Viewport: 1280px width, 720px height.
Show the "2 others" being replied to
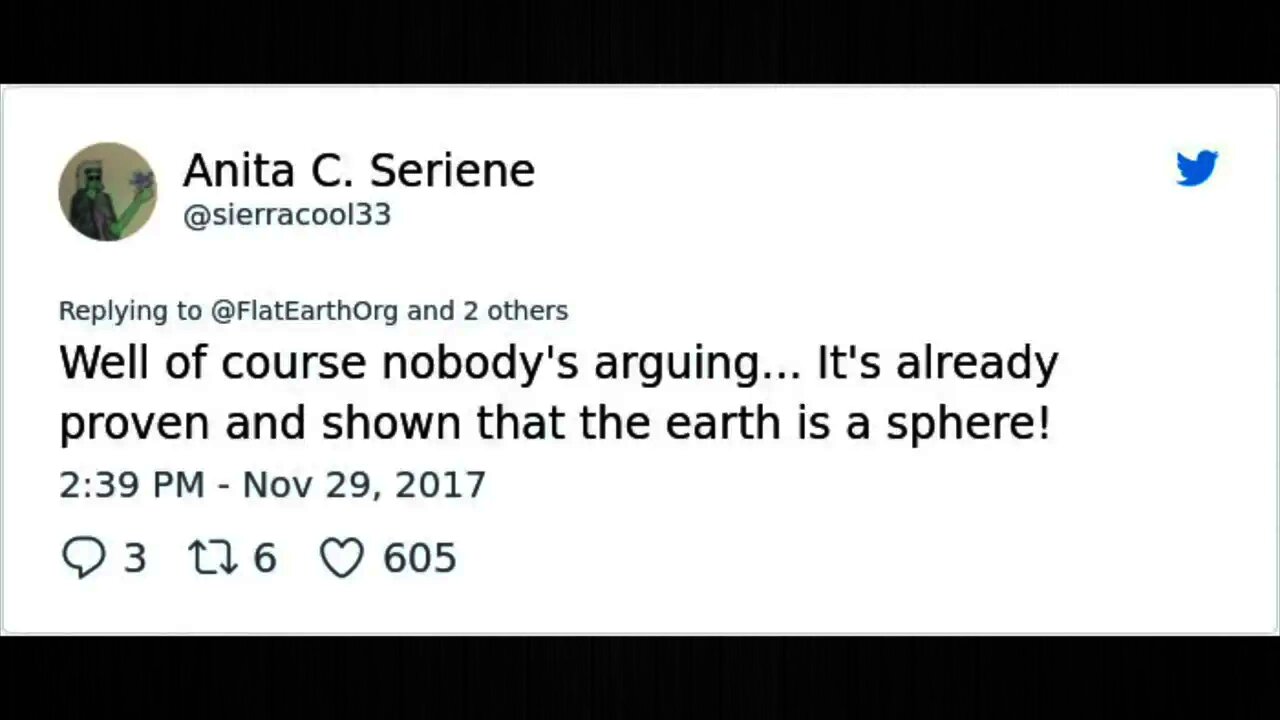[515, 311]
